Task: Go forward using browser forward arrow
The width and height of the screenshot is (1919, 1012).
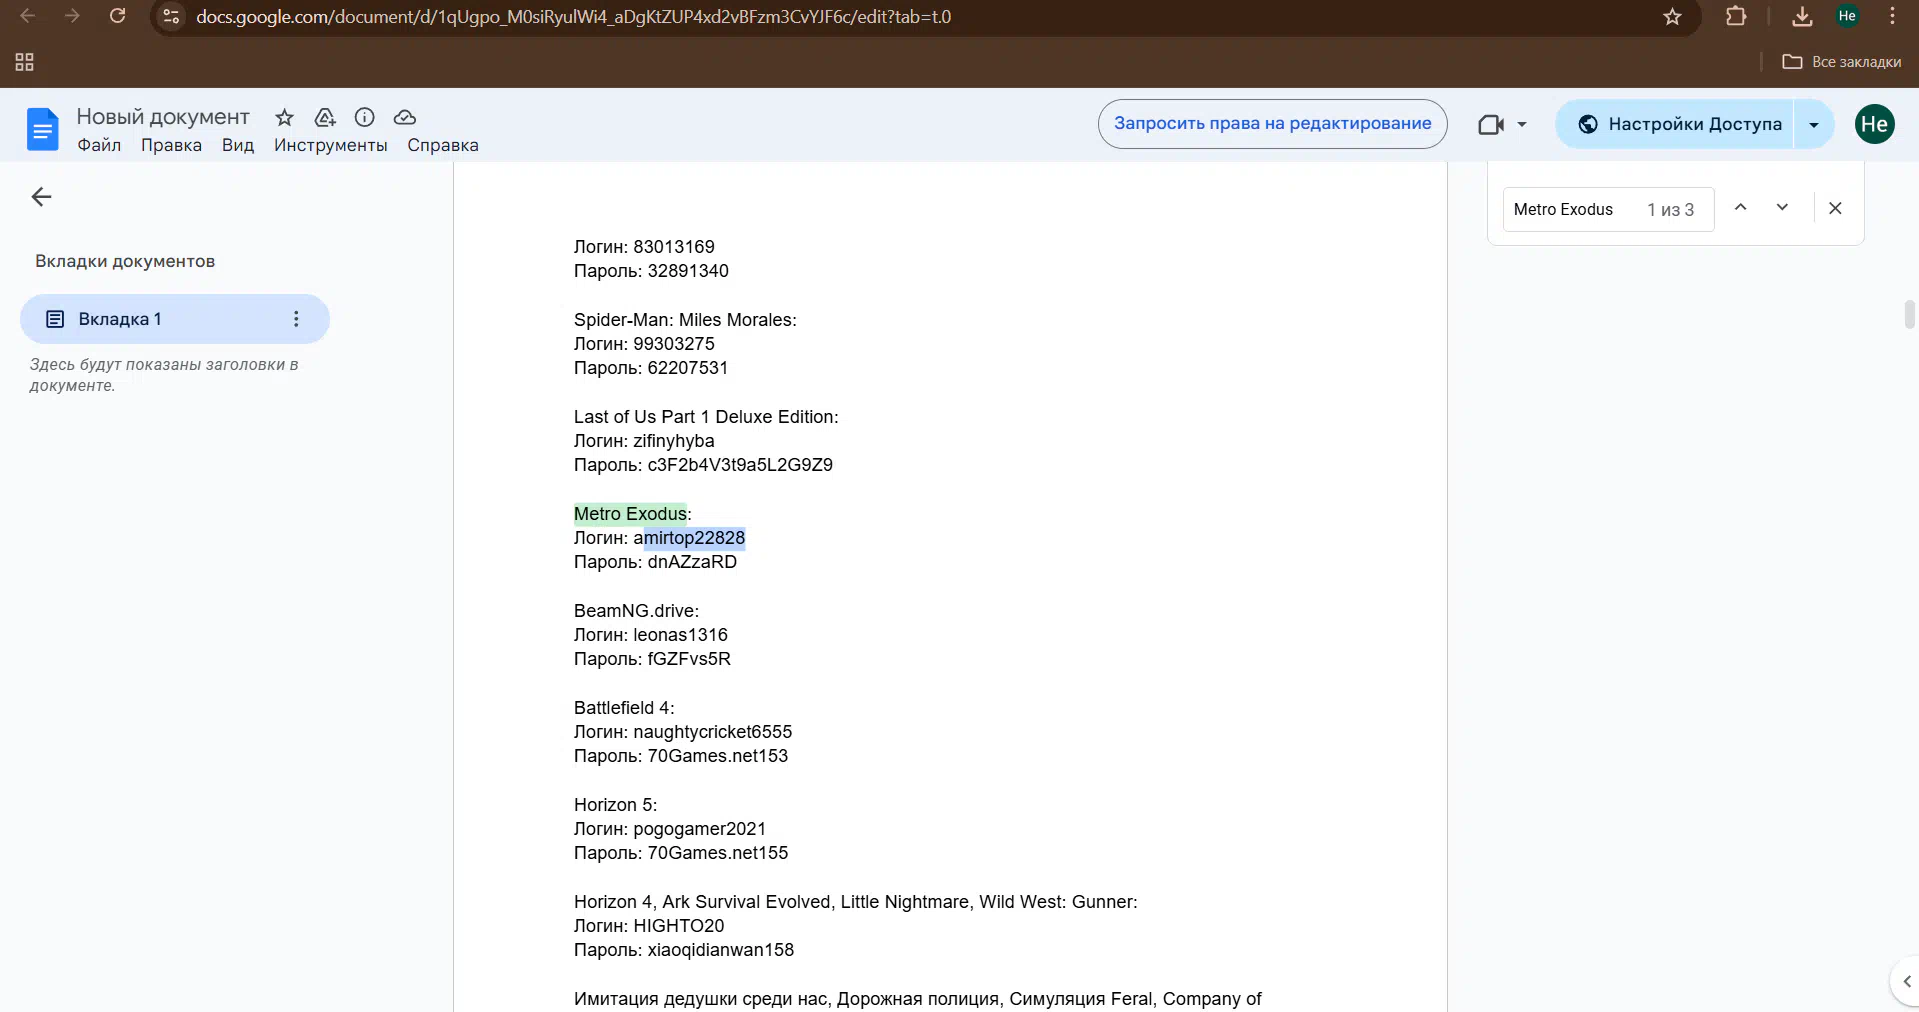Action: (x=72, y=16)
